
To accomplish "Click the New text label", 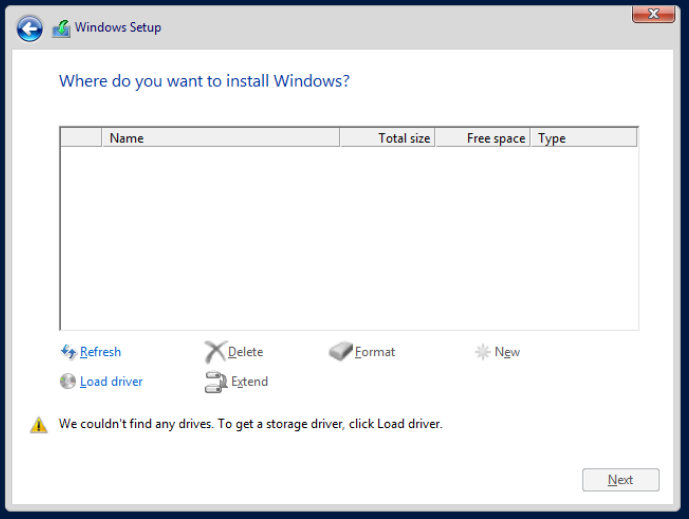I will click(x=508, y=352).
